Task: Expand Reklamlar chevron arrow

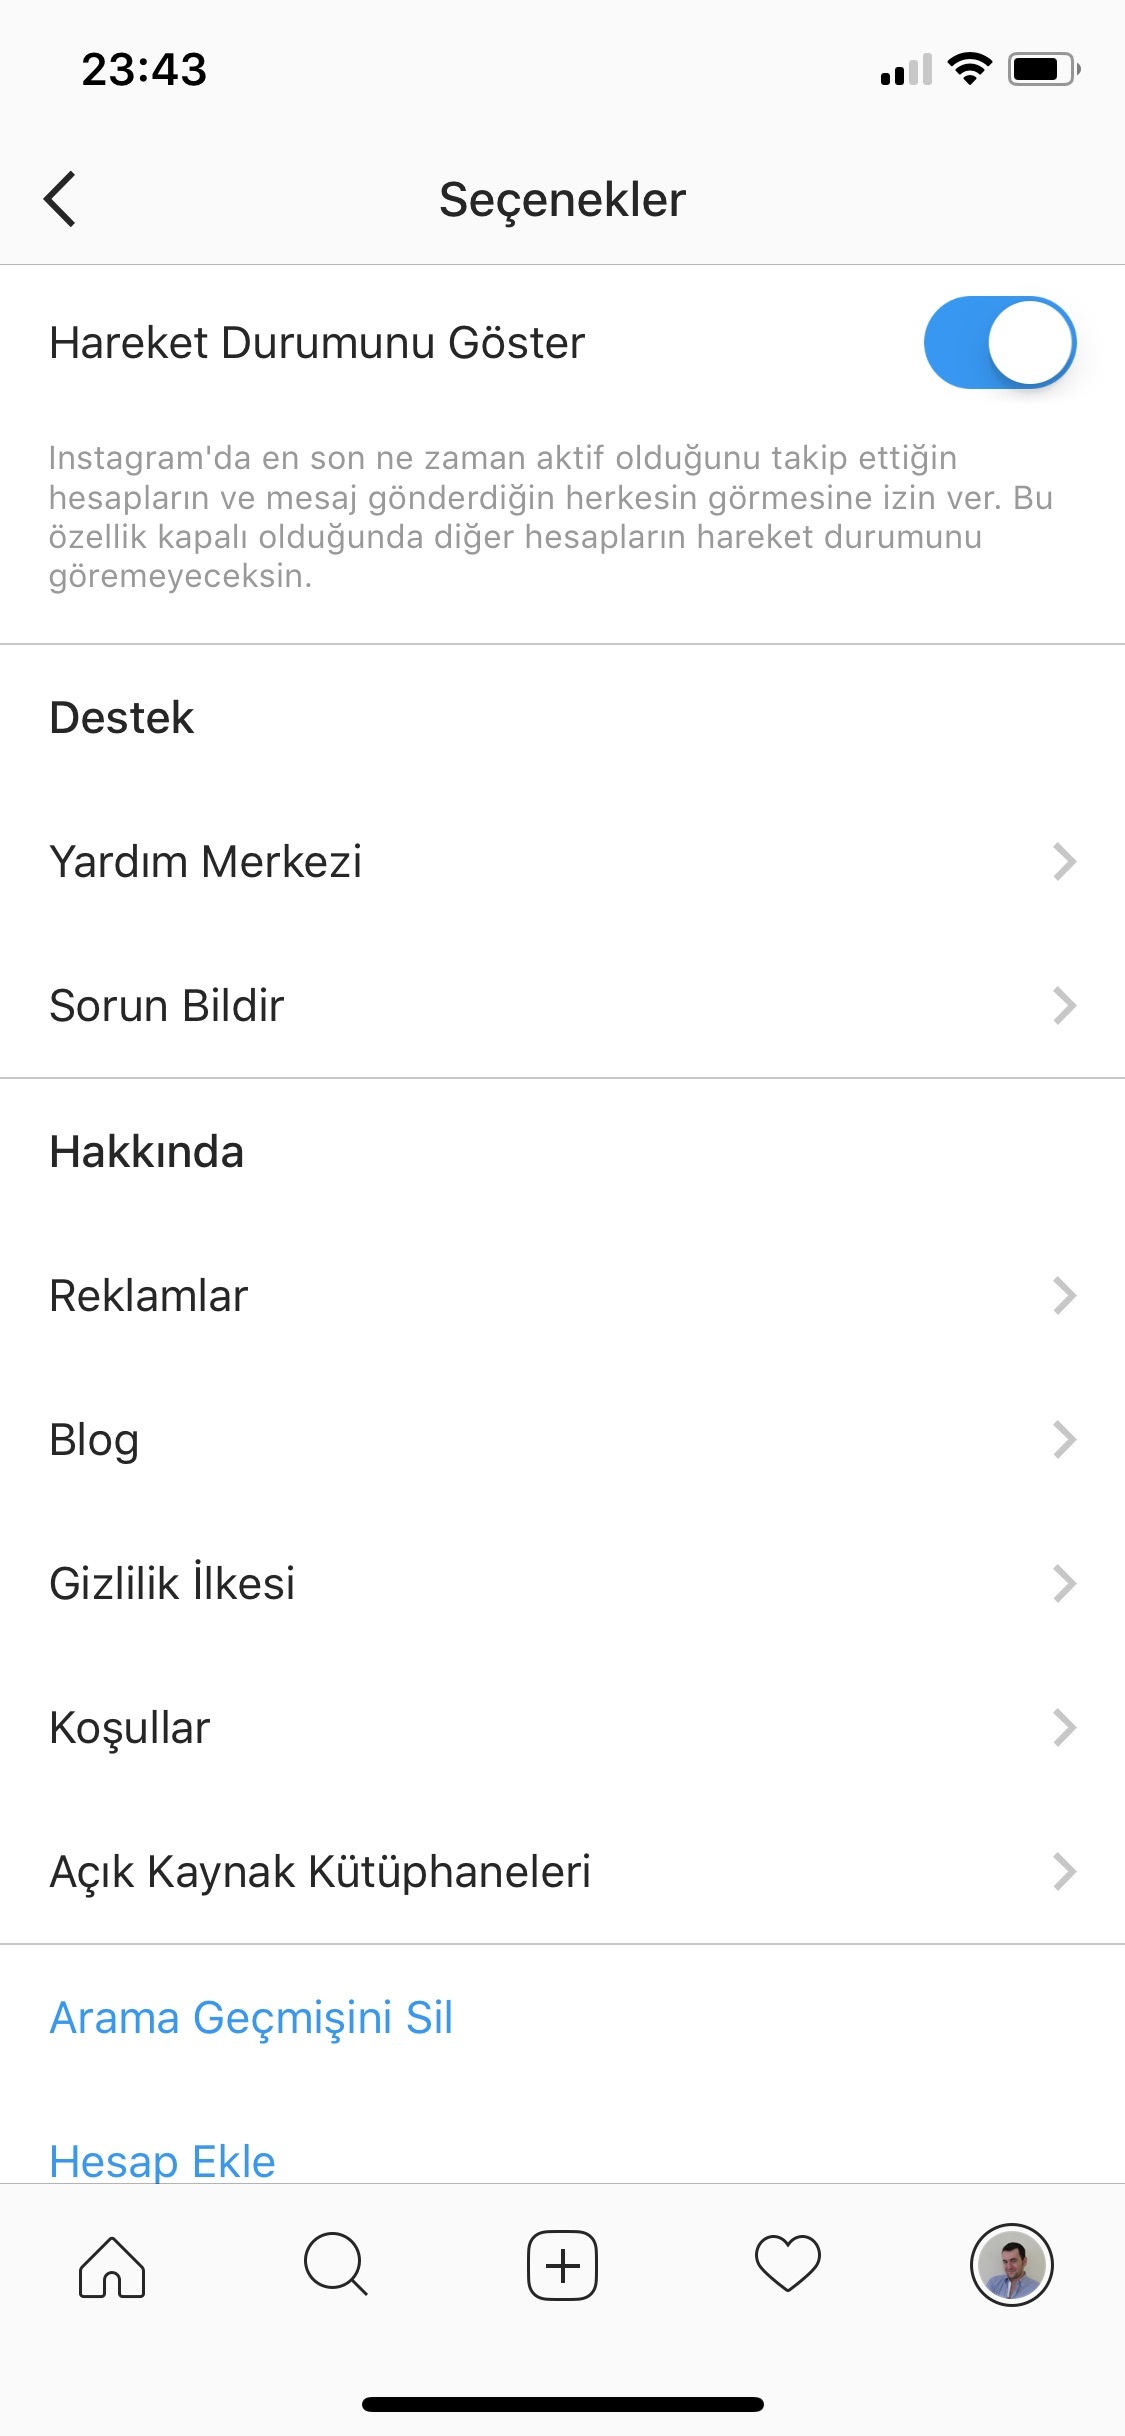Action: pyautogui.click(x=1064, y=1295)
